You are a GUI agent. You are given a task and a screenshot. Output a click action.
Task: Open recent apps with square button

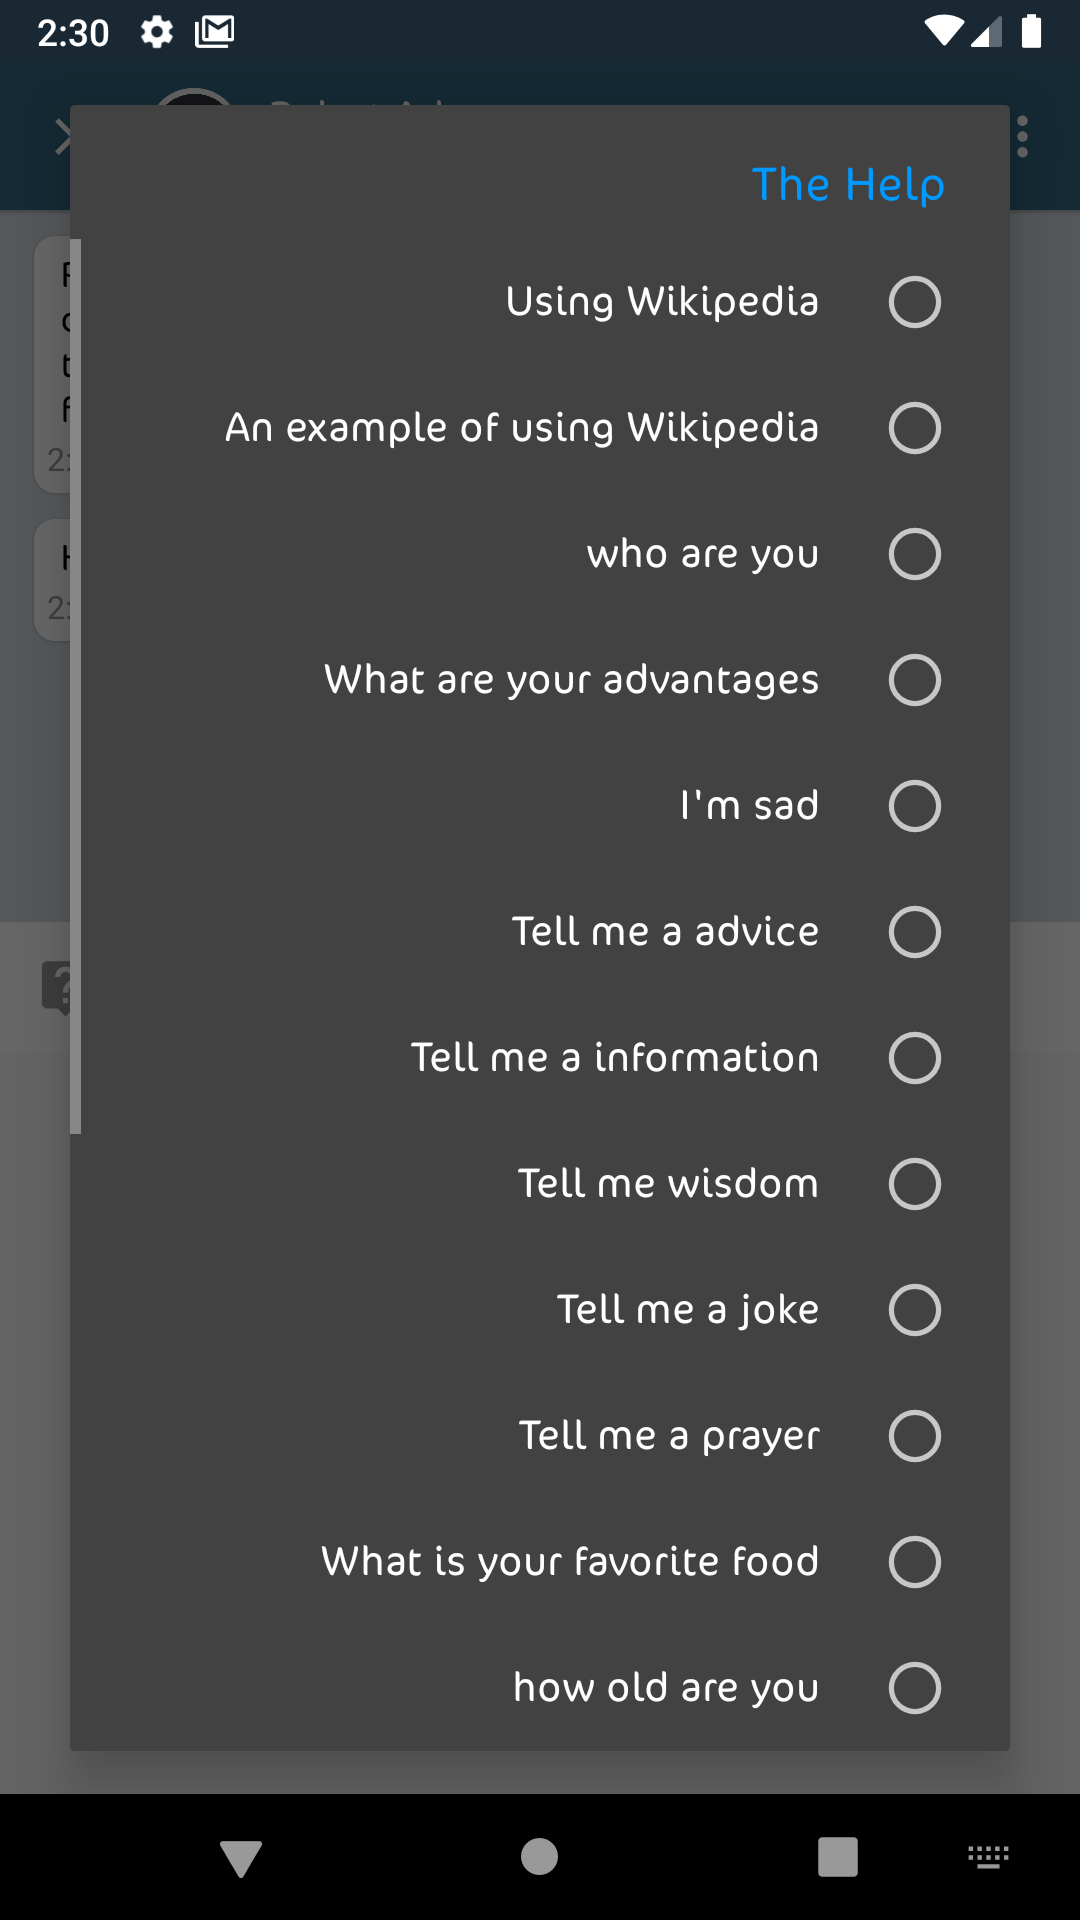click(838, 1857)
